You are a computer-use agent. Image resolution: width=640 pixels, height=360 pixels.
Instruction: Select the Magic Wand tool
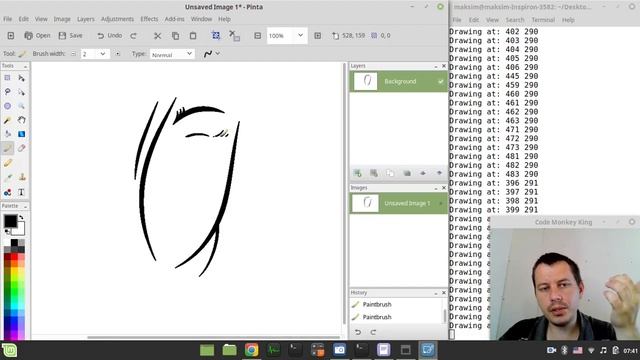(x=7, y=120)
